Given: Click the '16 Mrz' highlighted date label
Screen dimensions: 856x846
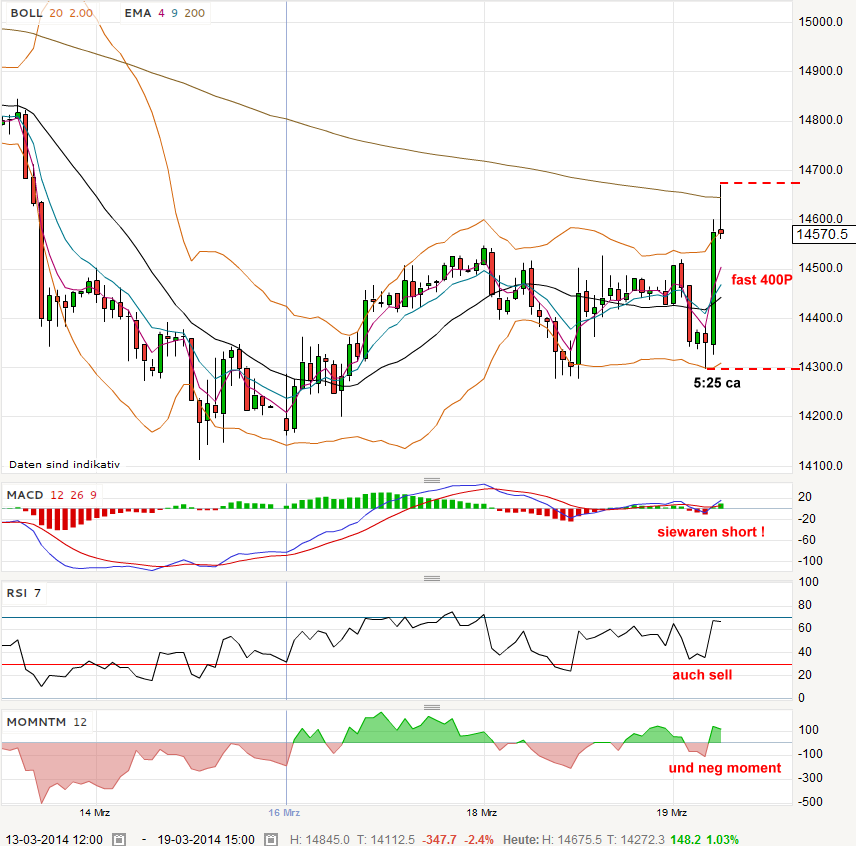Looking at the screenshot, I should click(284, 813).
